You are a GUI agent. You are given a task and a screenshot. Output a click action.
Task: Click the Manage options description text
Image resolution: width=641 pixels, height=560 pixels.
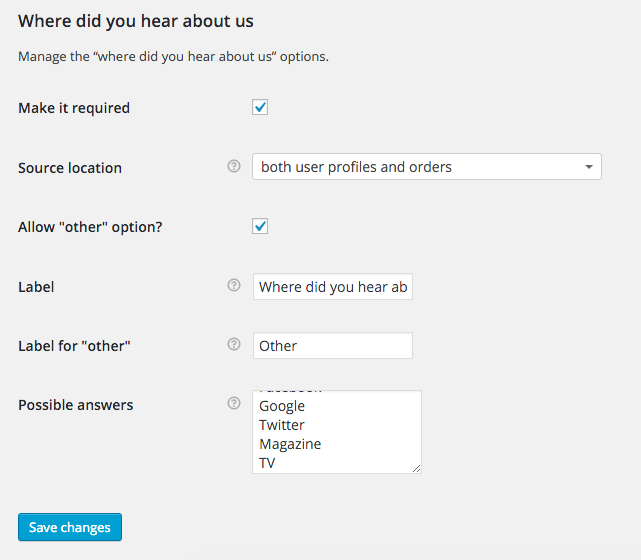pos(173,56)
